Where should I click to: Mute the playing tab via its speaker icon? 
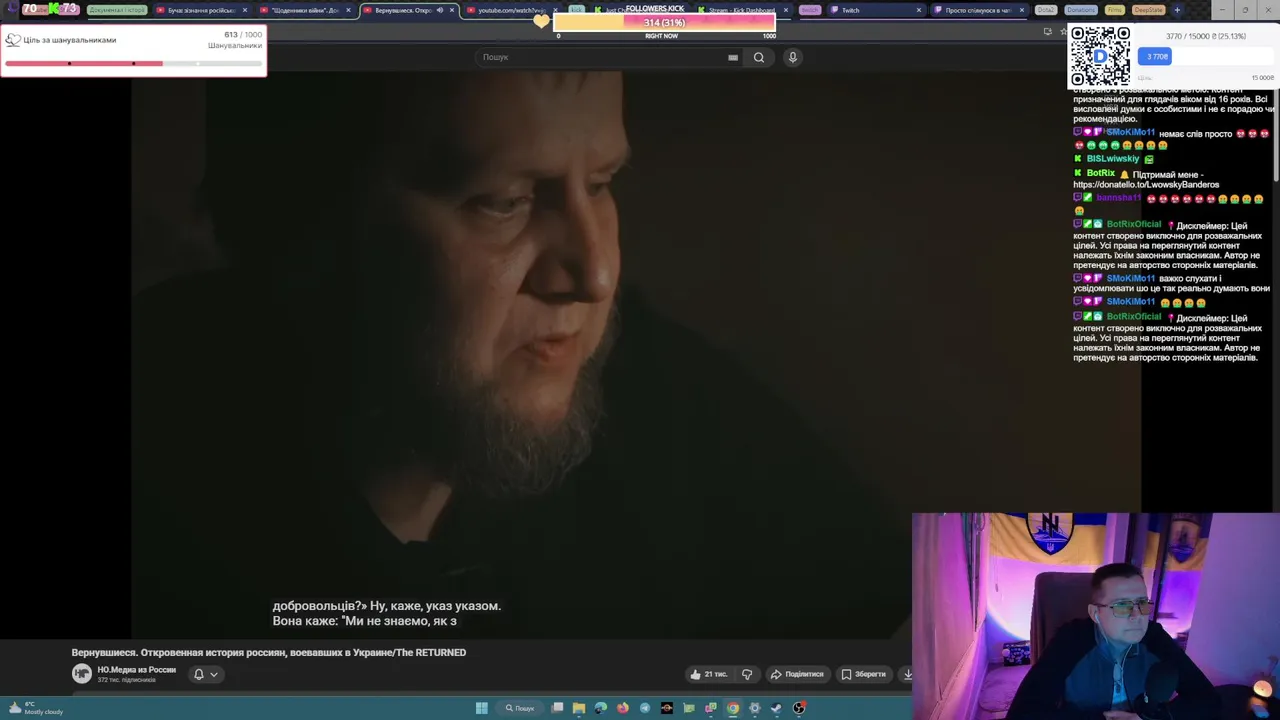pyautogui.click(x=440, y=10)
